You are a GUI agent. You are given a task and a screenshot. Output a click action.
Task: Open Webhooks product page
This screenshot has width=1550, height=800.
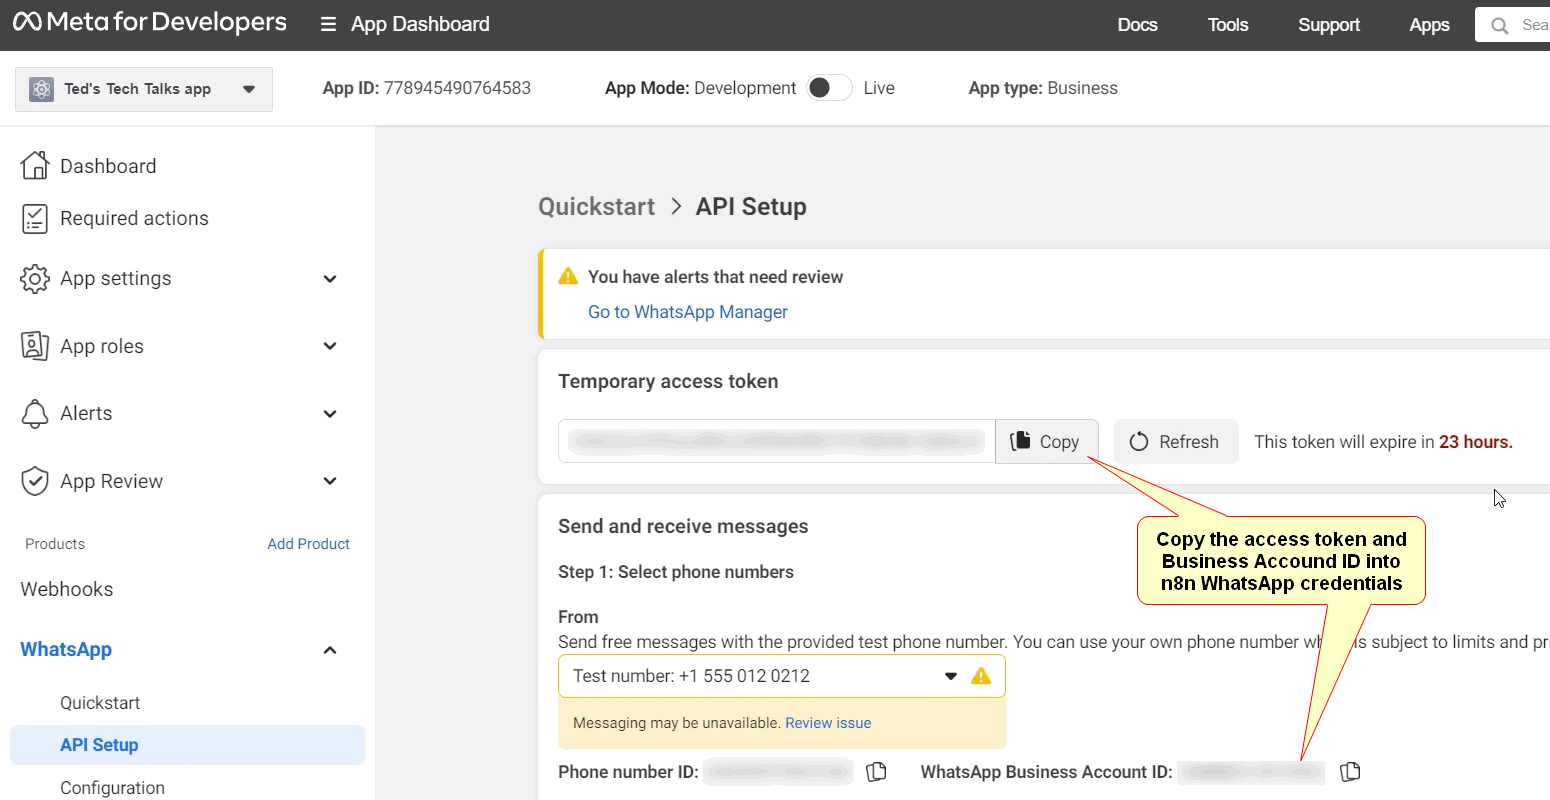pos(67,589)
